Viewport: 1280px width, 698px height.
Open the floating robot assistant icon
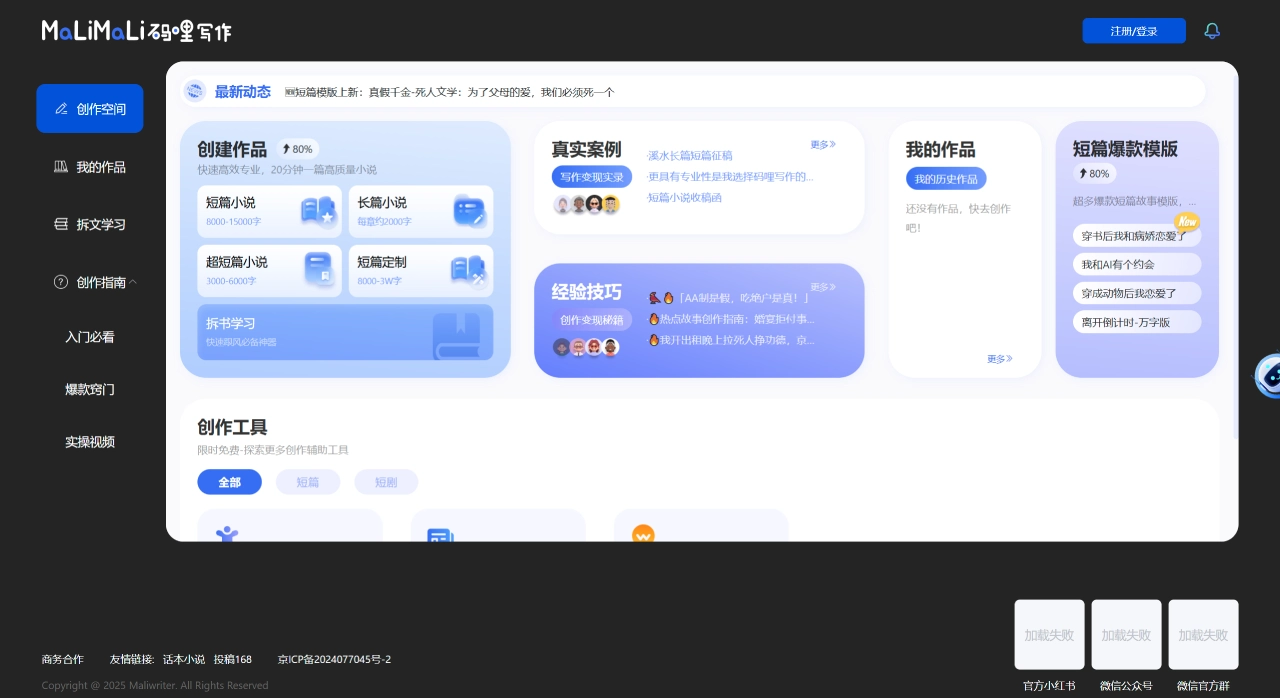pyautogui.click(x=1268, y=376)
